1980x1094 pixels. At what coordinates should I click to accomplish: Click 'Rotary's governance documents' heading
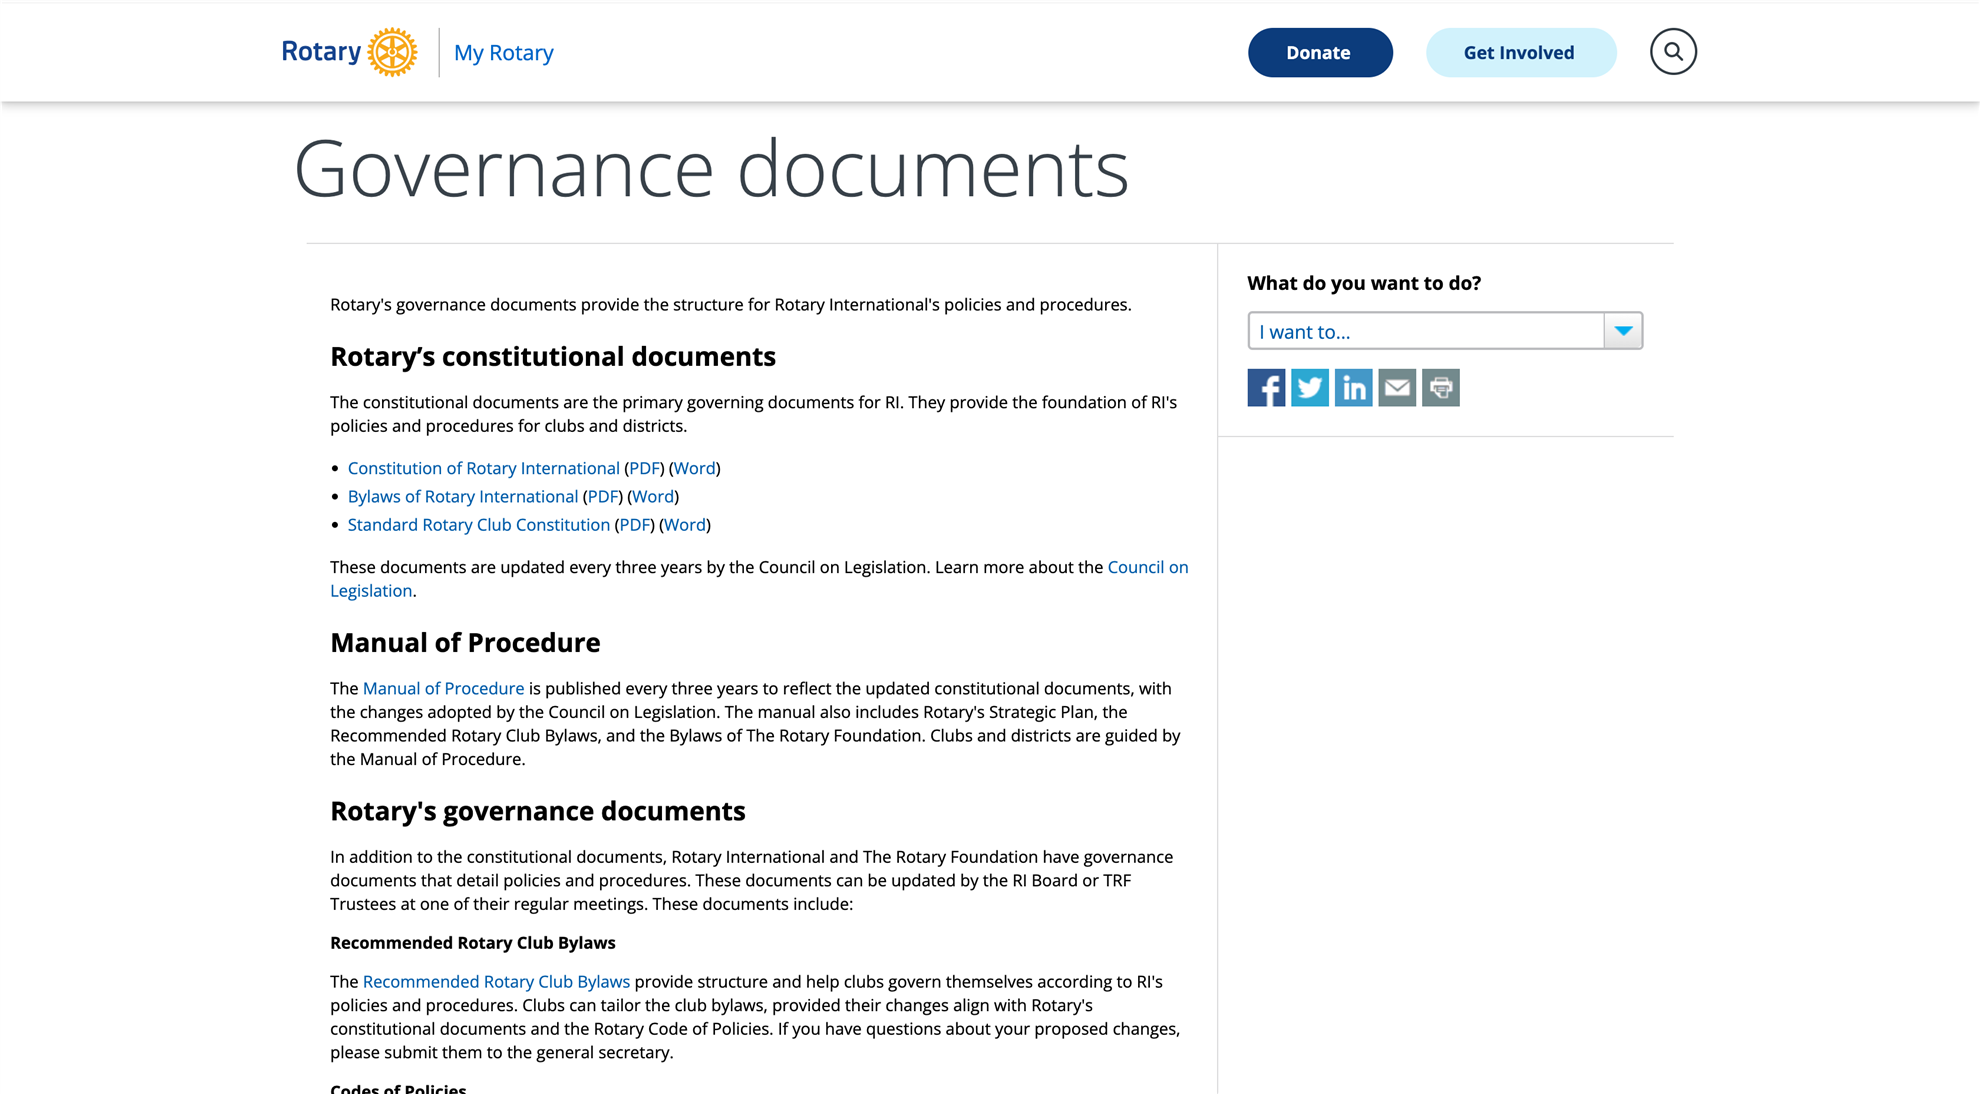click(538, 810)
